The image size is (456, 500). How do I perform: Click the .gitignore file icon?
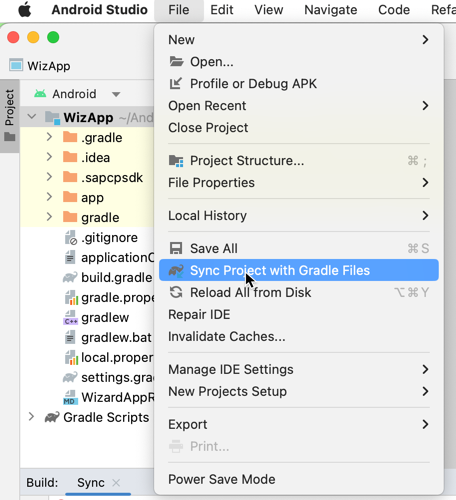pyautogui.click(x=71, y=238)
